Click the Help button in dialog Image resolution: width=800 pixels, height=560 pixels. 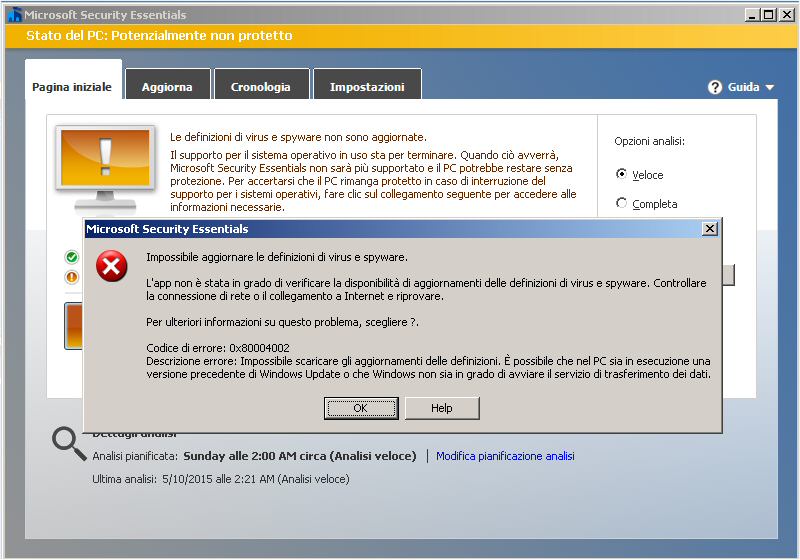point(442,408)
